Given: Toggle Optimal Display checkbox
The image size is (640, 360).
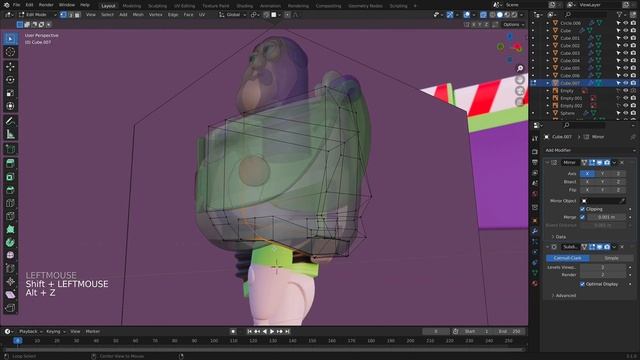Looking at the screenshot, I should [x=582, y=284].
